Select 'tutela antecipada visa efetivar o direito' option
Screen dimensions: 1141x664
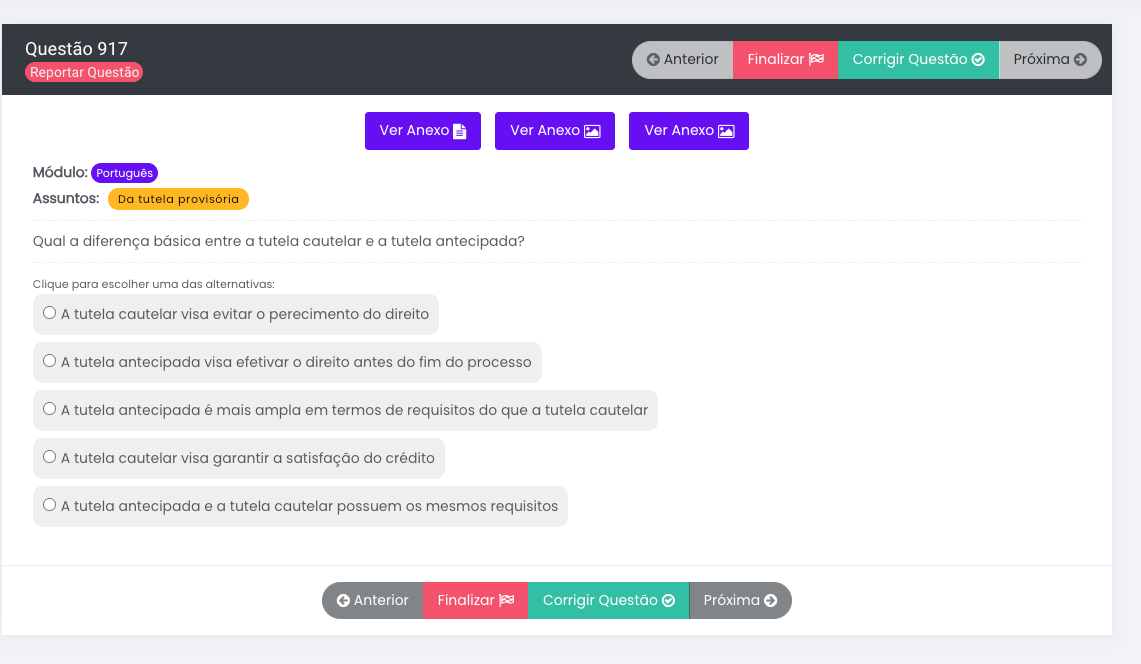click(50, 361)
